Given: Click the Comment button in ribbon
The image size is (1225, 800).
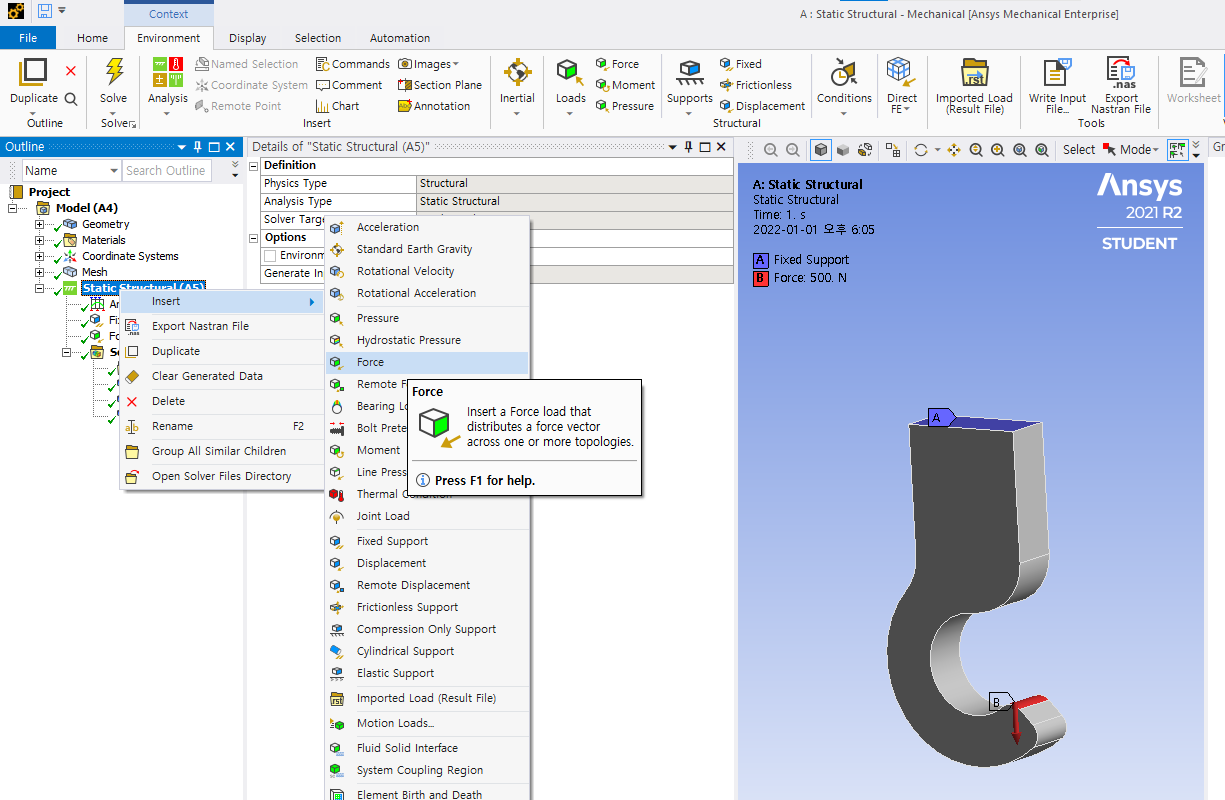Looking at the screenshot, I should click(349, 85).
